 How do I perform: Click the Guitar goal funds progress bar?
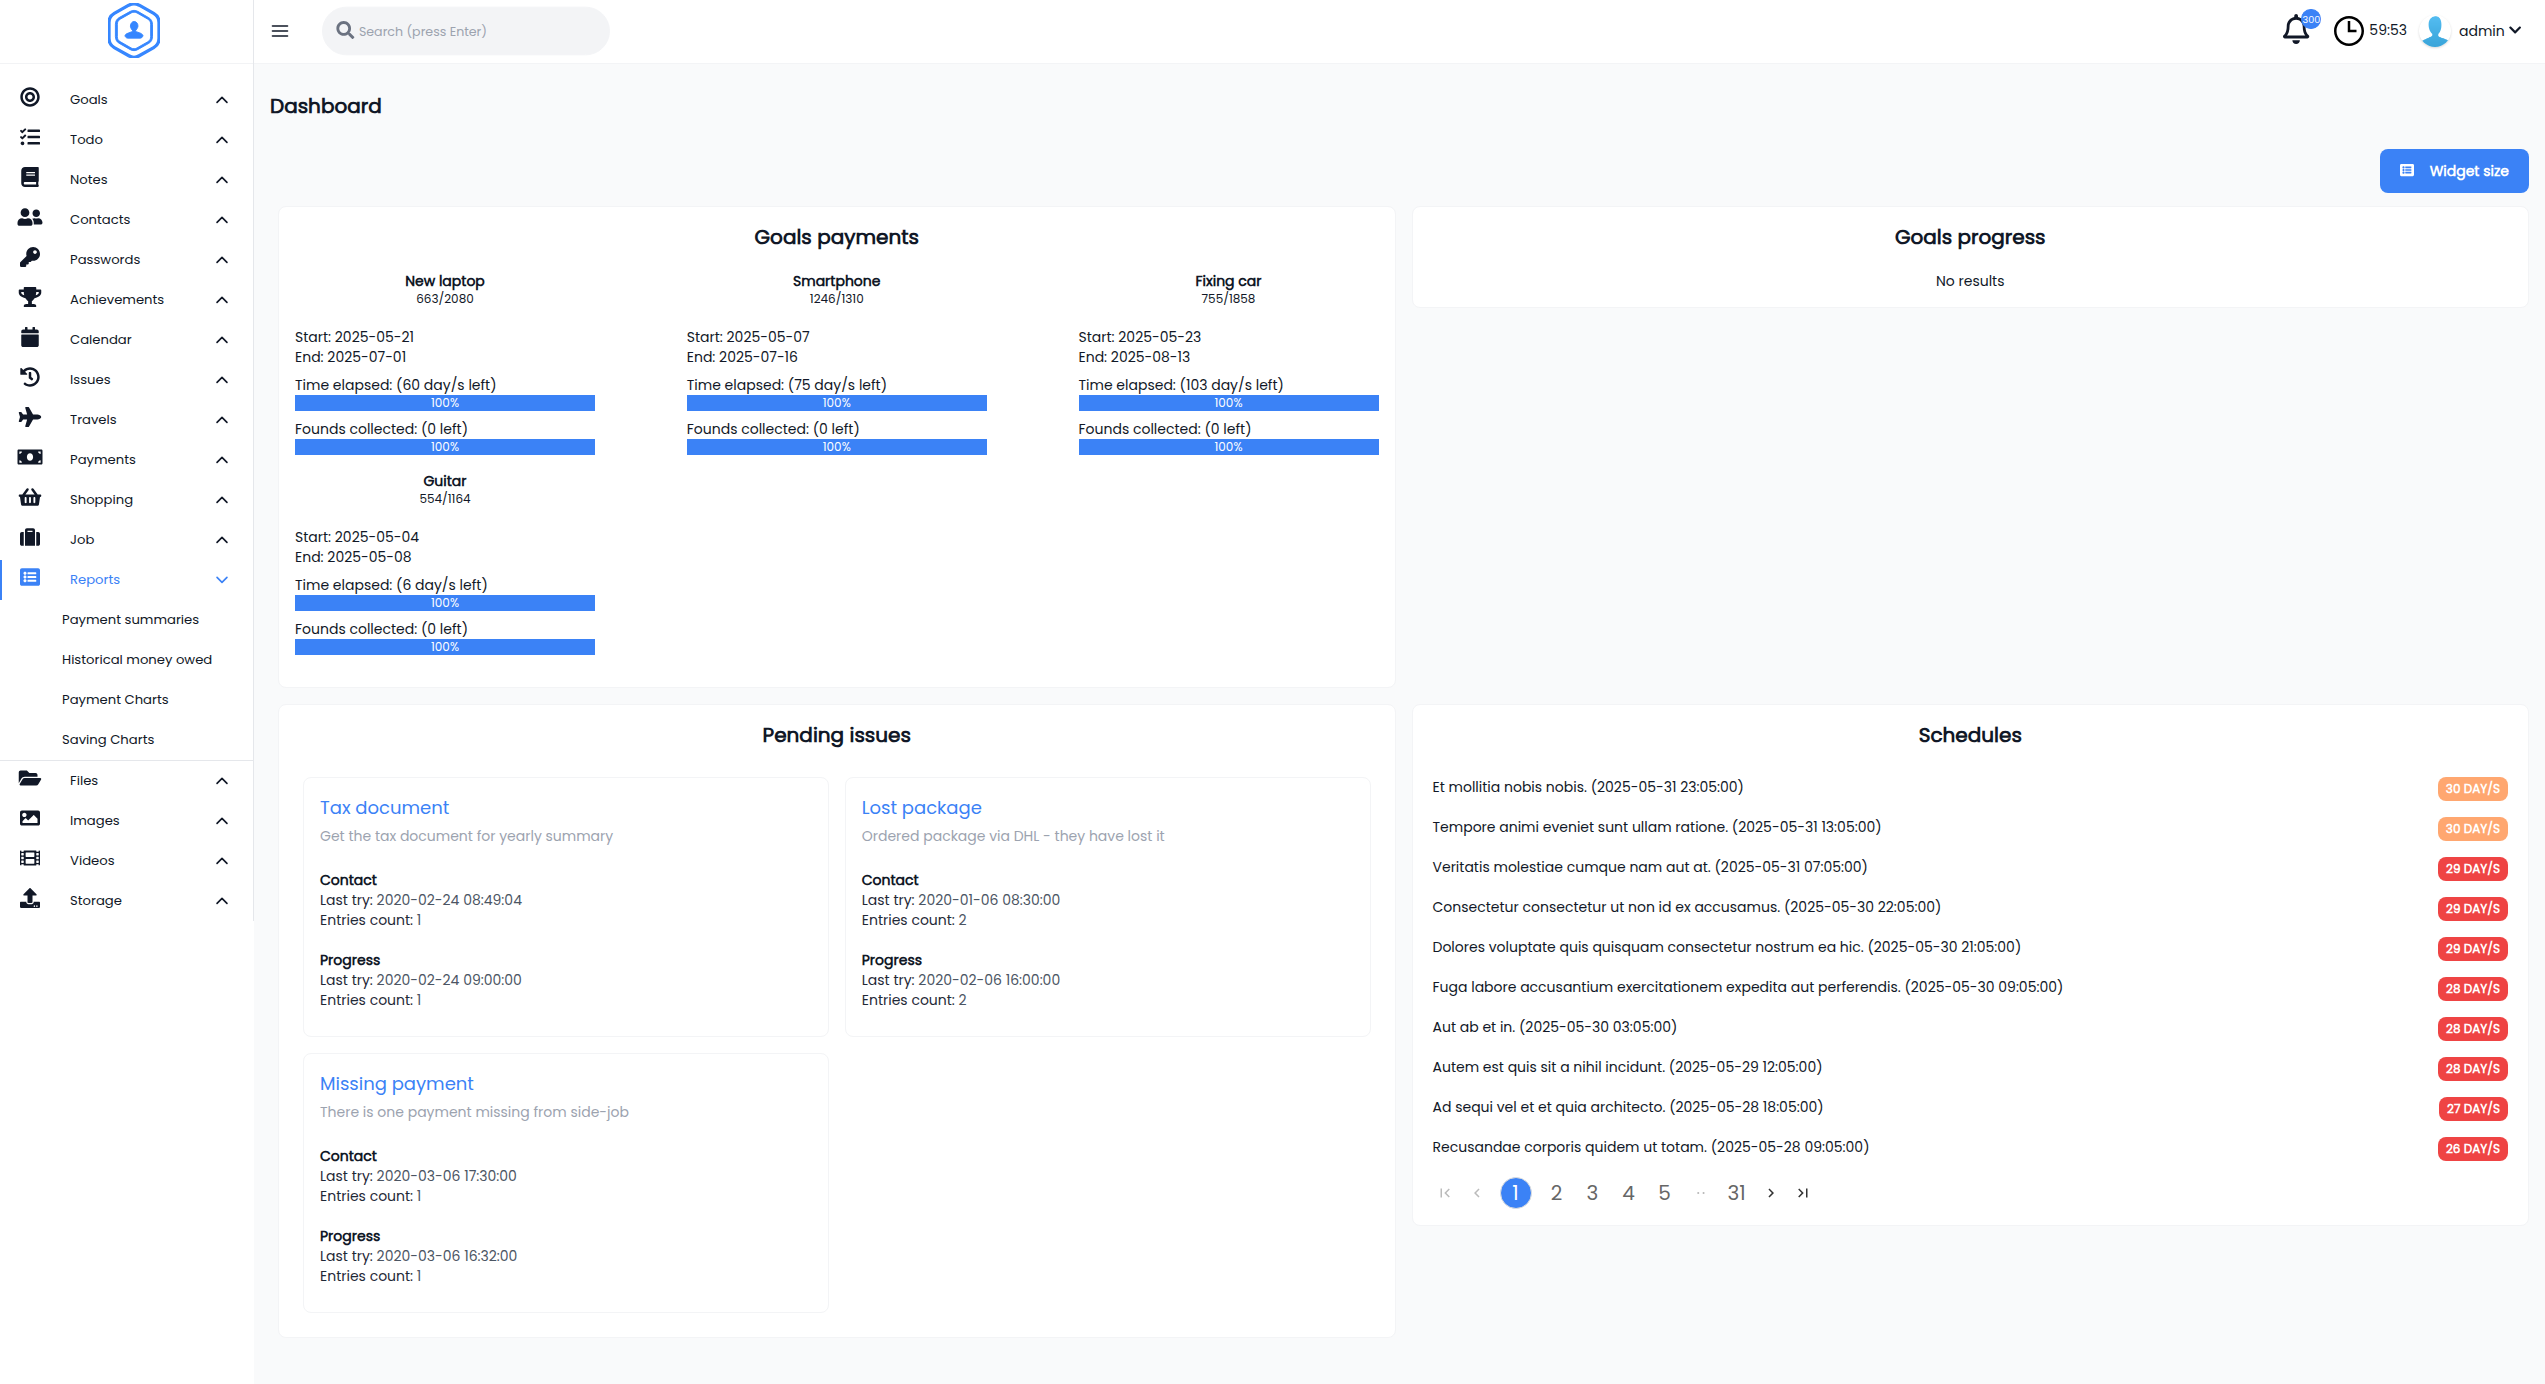point(444,647)
